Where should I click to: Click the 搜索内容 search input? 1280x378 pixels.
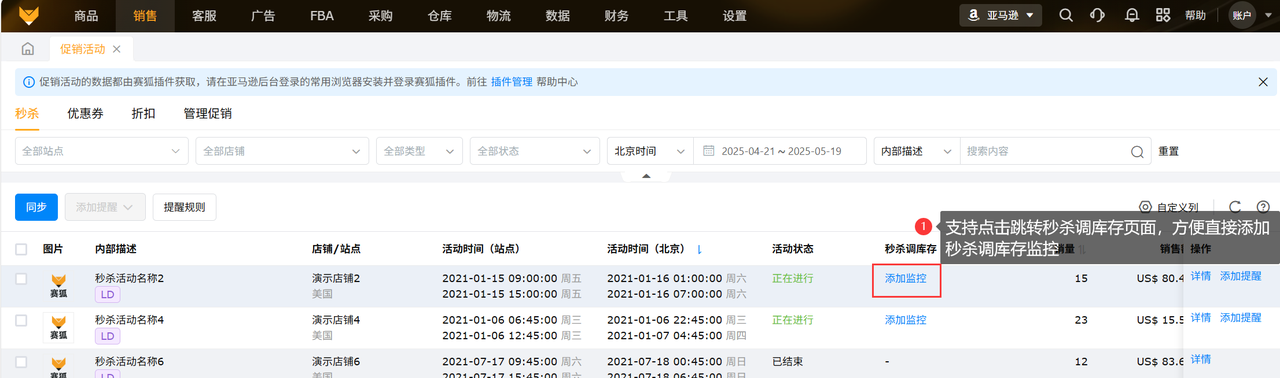pyautogui.click(x=1045, y=151)
